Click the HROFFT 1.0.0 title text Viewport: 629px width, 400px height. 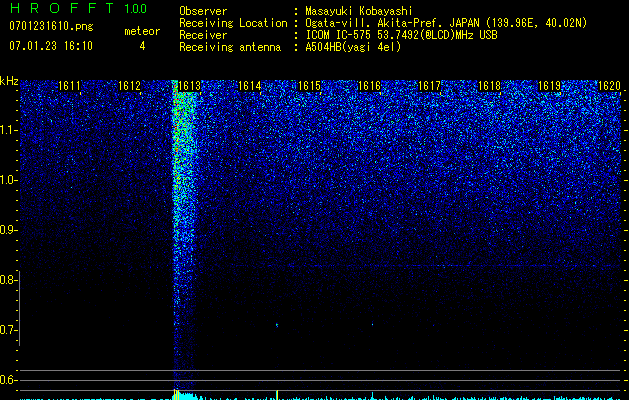click(78, 8)
